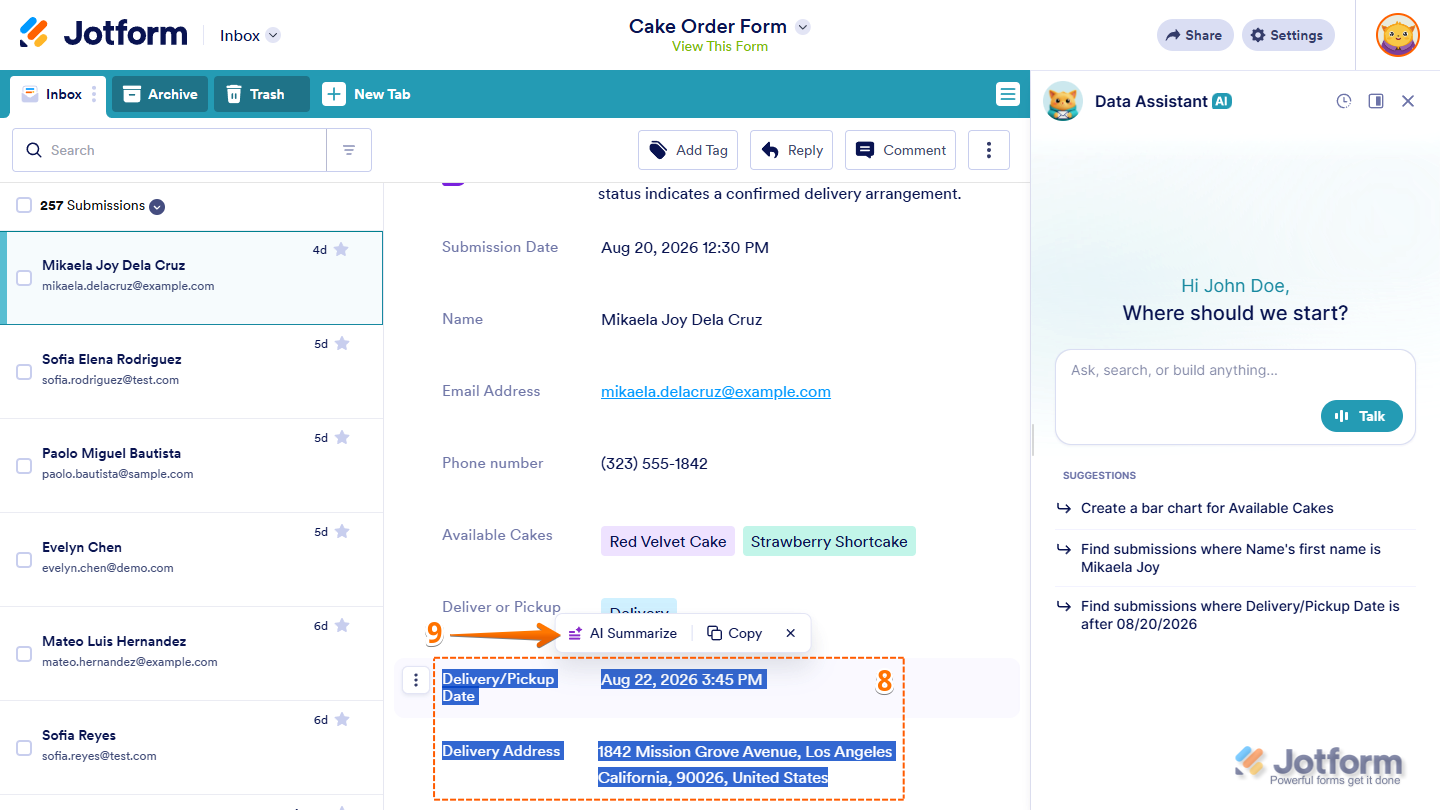This screenshot has width=1440, height=810.
Task: Open Inbox tab options dots
Action: pos(94,94)
